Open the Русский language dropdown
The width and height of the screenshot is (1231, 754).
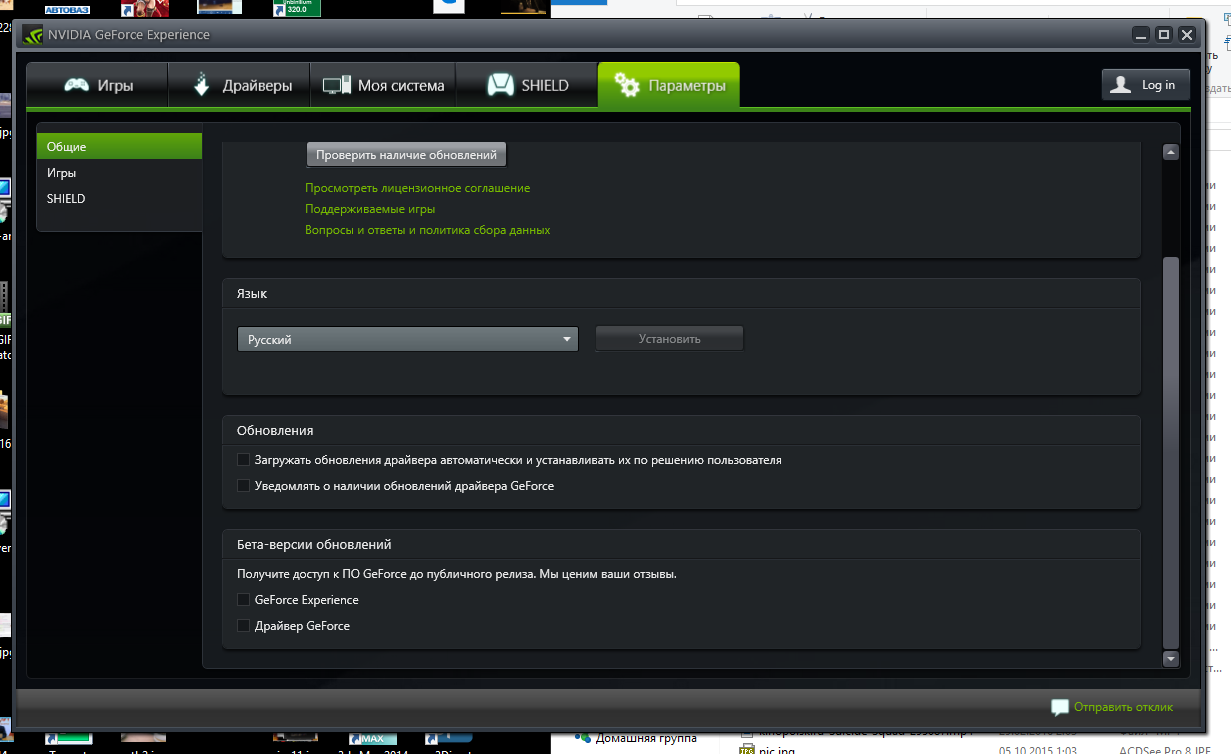pyautogui.click(x=408, y=340)
